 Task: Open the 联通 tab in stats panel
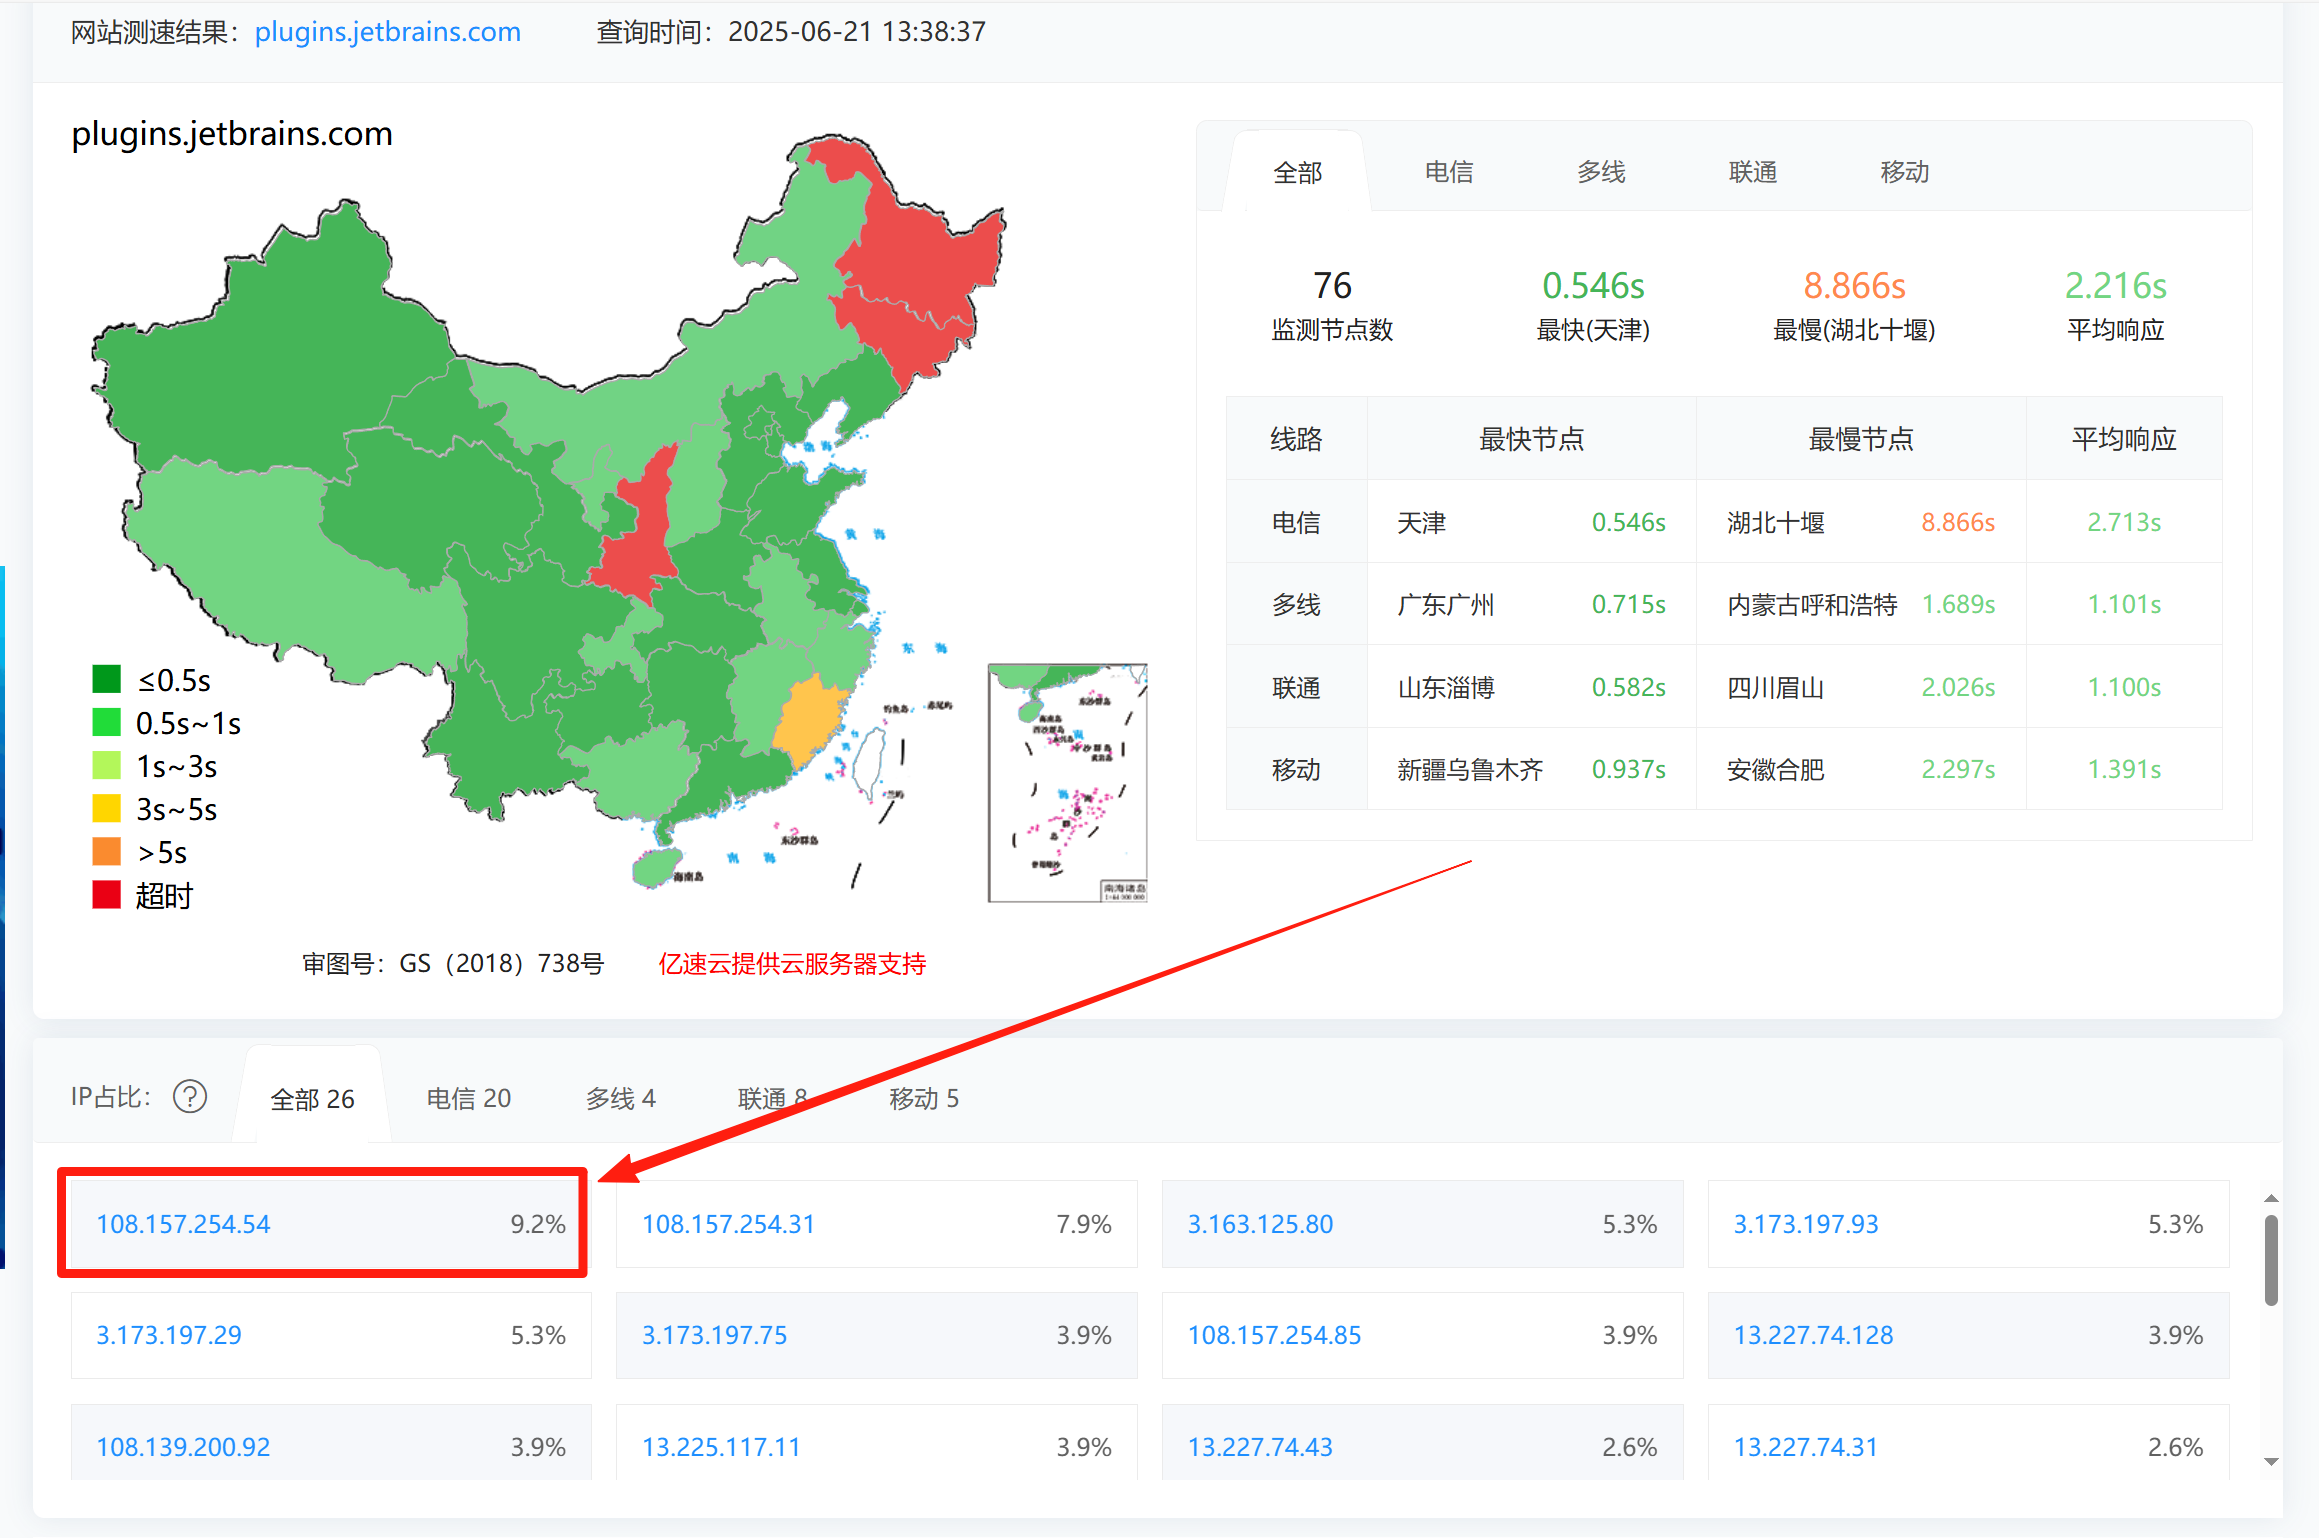coord(1752,172)
